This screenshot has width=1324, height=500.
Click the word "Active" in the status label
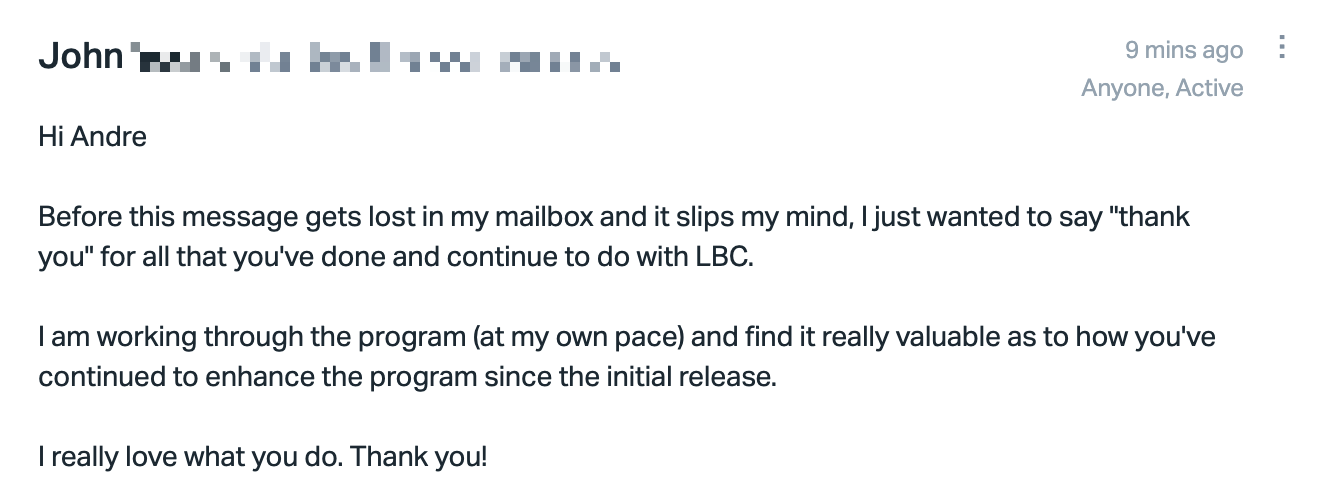coord(1209,88)
